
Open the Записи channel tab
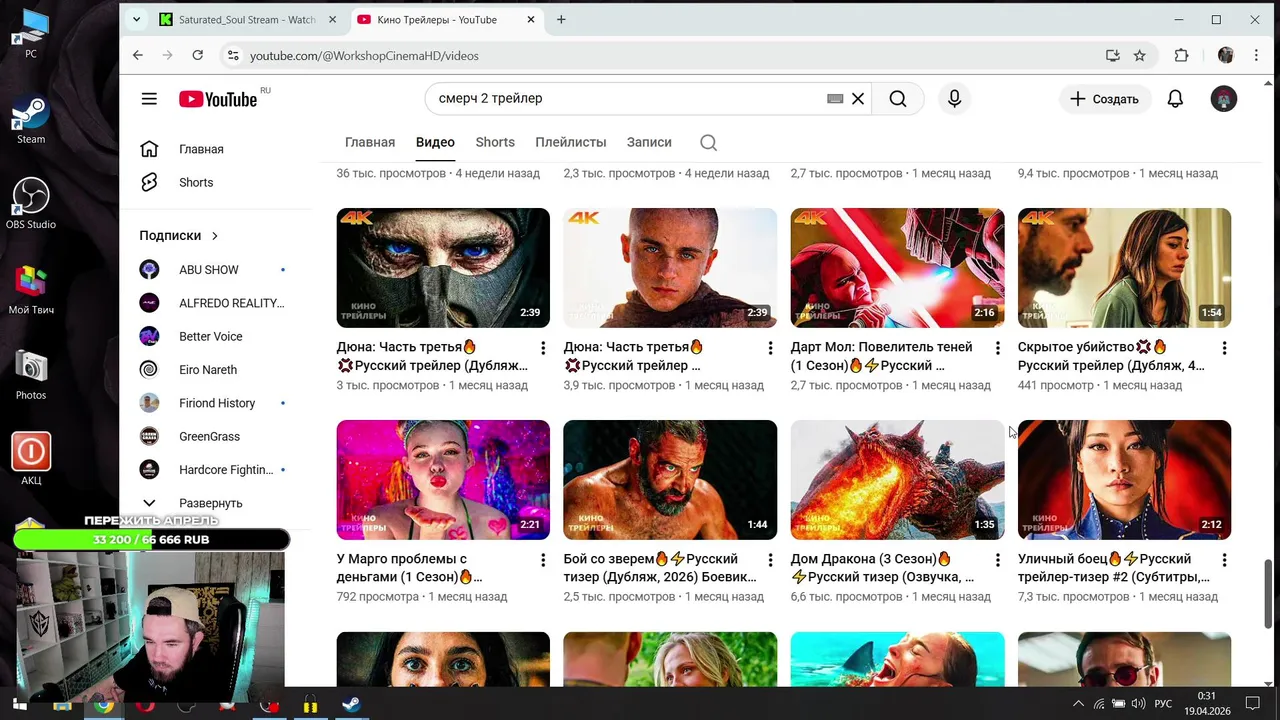click(649, 142)
